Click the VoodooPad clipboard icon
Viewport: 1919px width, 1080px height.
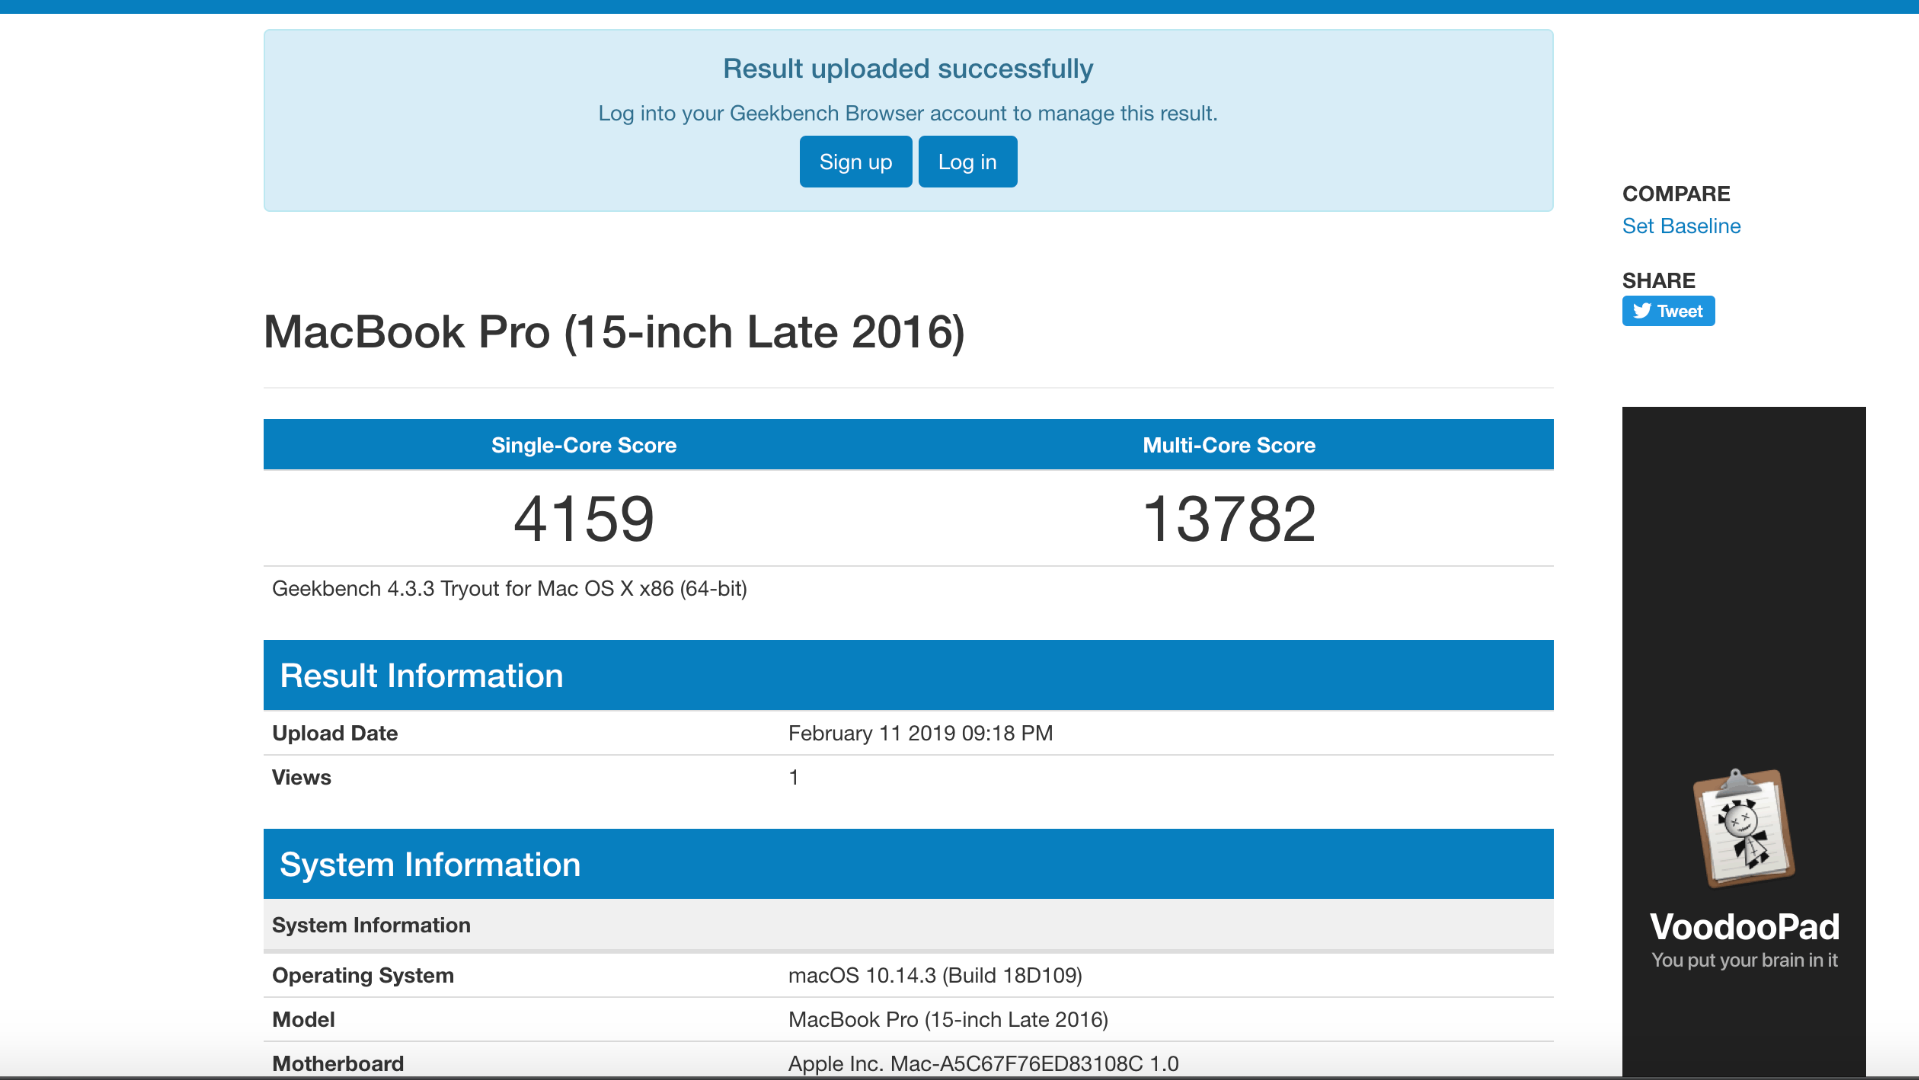(x=1743, y=828)
